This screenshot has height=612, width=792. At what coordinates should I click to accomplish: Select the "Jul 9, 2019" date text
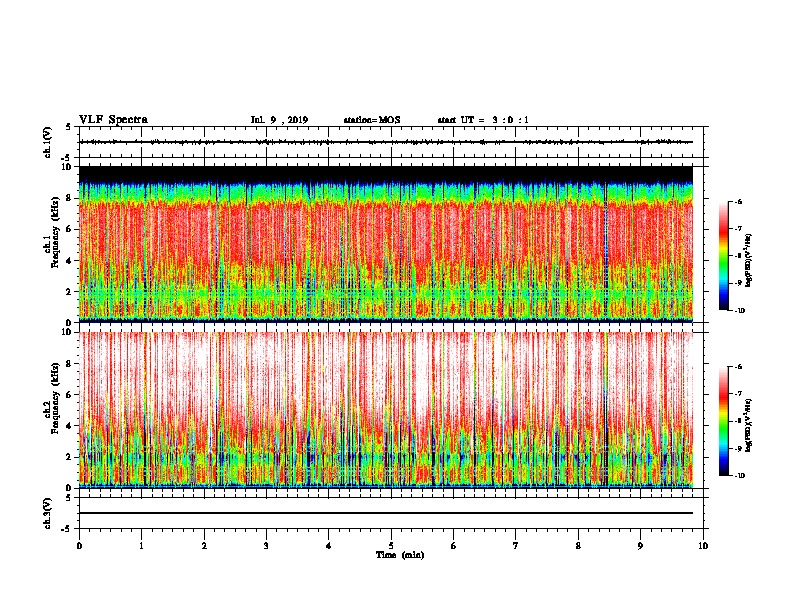[x=279, y=120]
